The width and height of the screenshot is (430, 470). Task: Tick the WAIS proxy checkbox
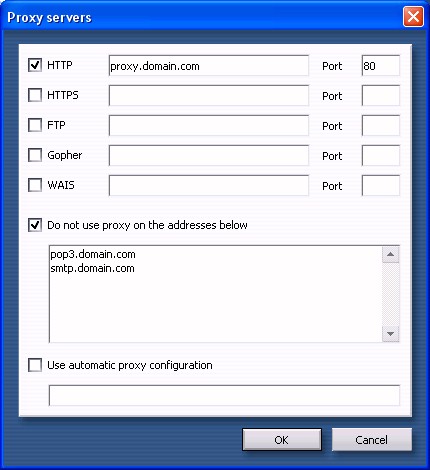point(35,185)
